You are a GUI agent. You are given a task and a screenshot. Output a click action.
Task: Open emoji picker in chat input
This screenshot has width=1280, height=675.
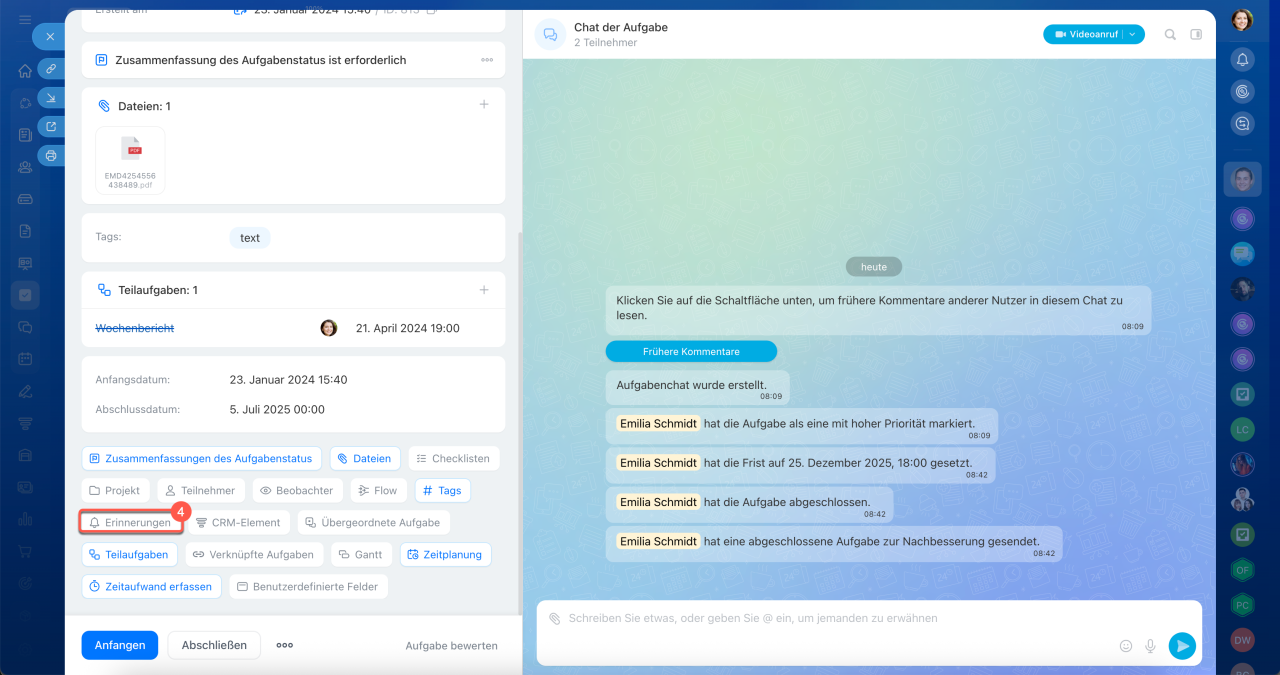(x=1126, y=646)
